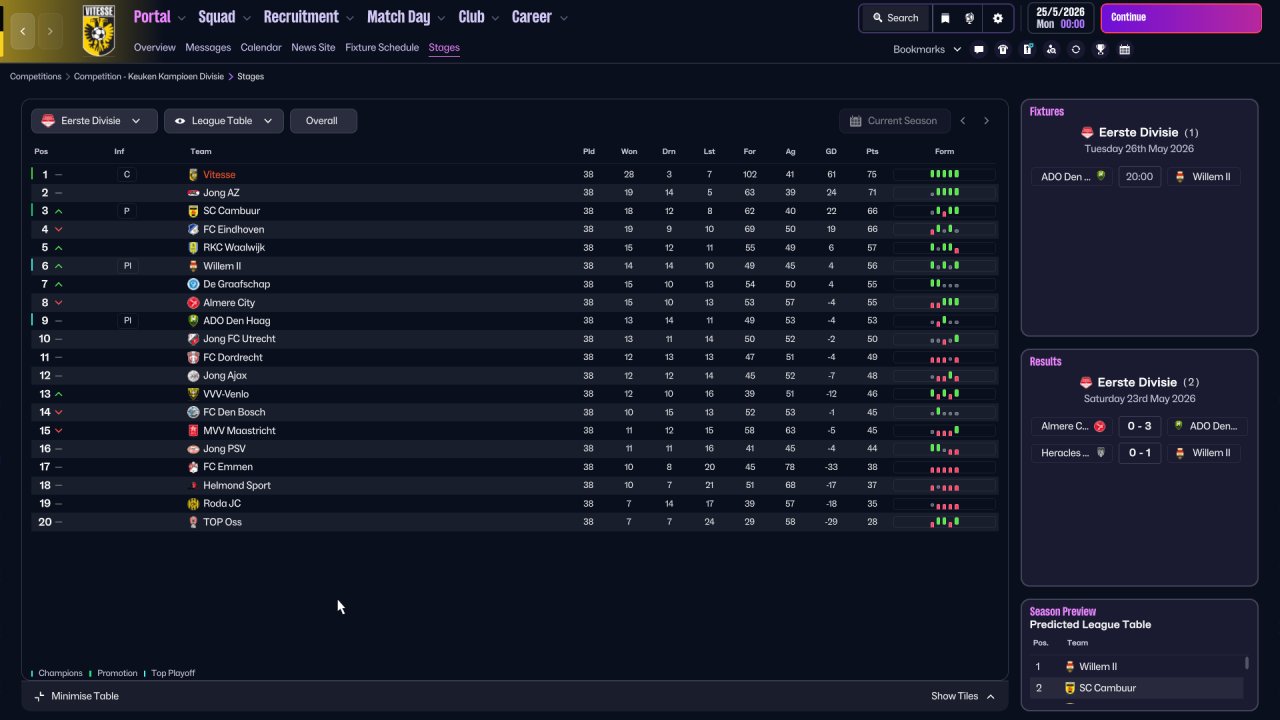The width and height of the screenshot is (1280, 720).
Task: Toggle Show Tiles panel
Action: tap(963, 696)
